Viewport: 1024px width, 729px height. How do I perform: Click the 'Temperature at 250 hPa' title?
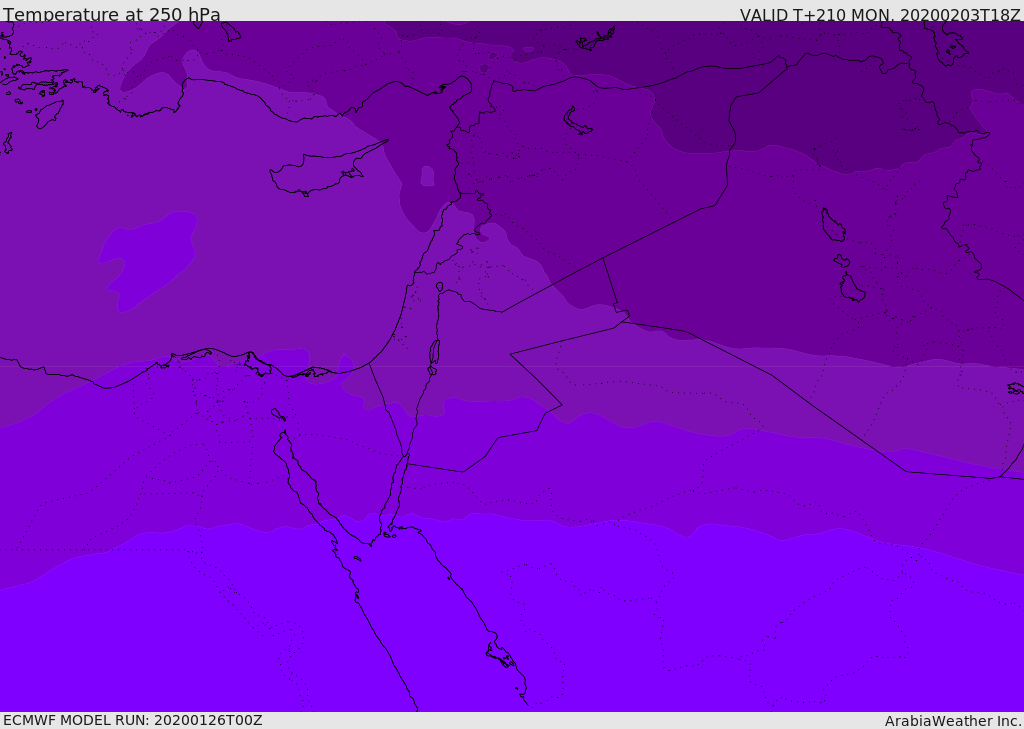(x=112, y=14)
